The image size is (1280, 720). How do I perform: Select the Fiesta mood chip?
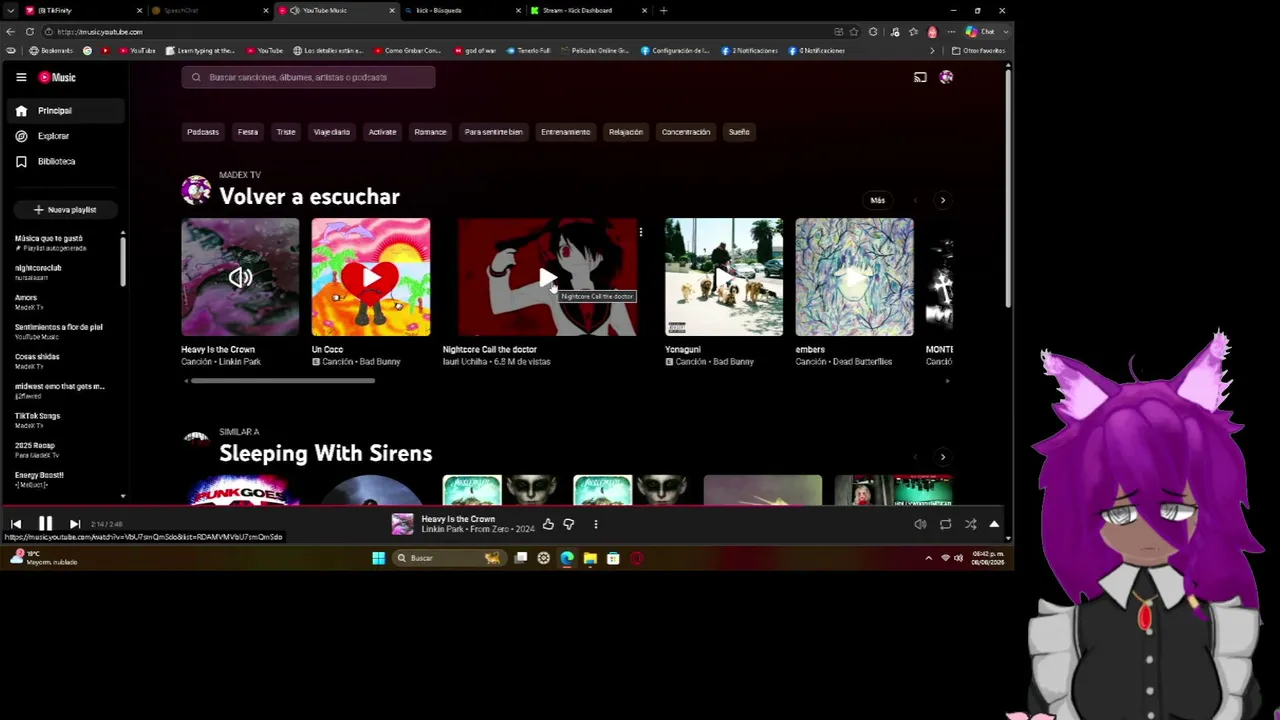(248, 132)
